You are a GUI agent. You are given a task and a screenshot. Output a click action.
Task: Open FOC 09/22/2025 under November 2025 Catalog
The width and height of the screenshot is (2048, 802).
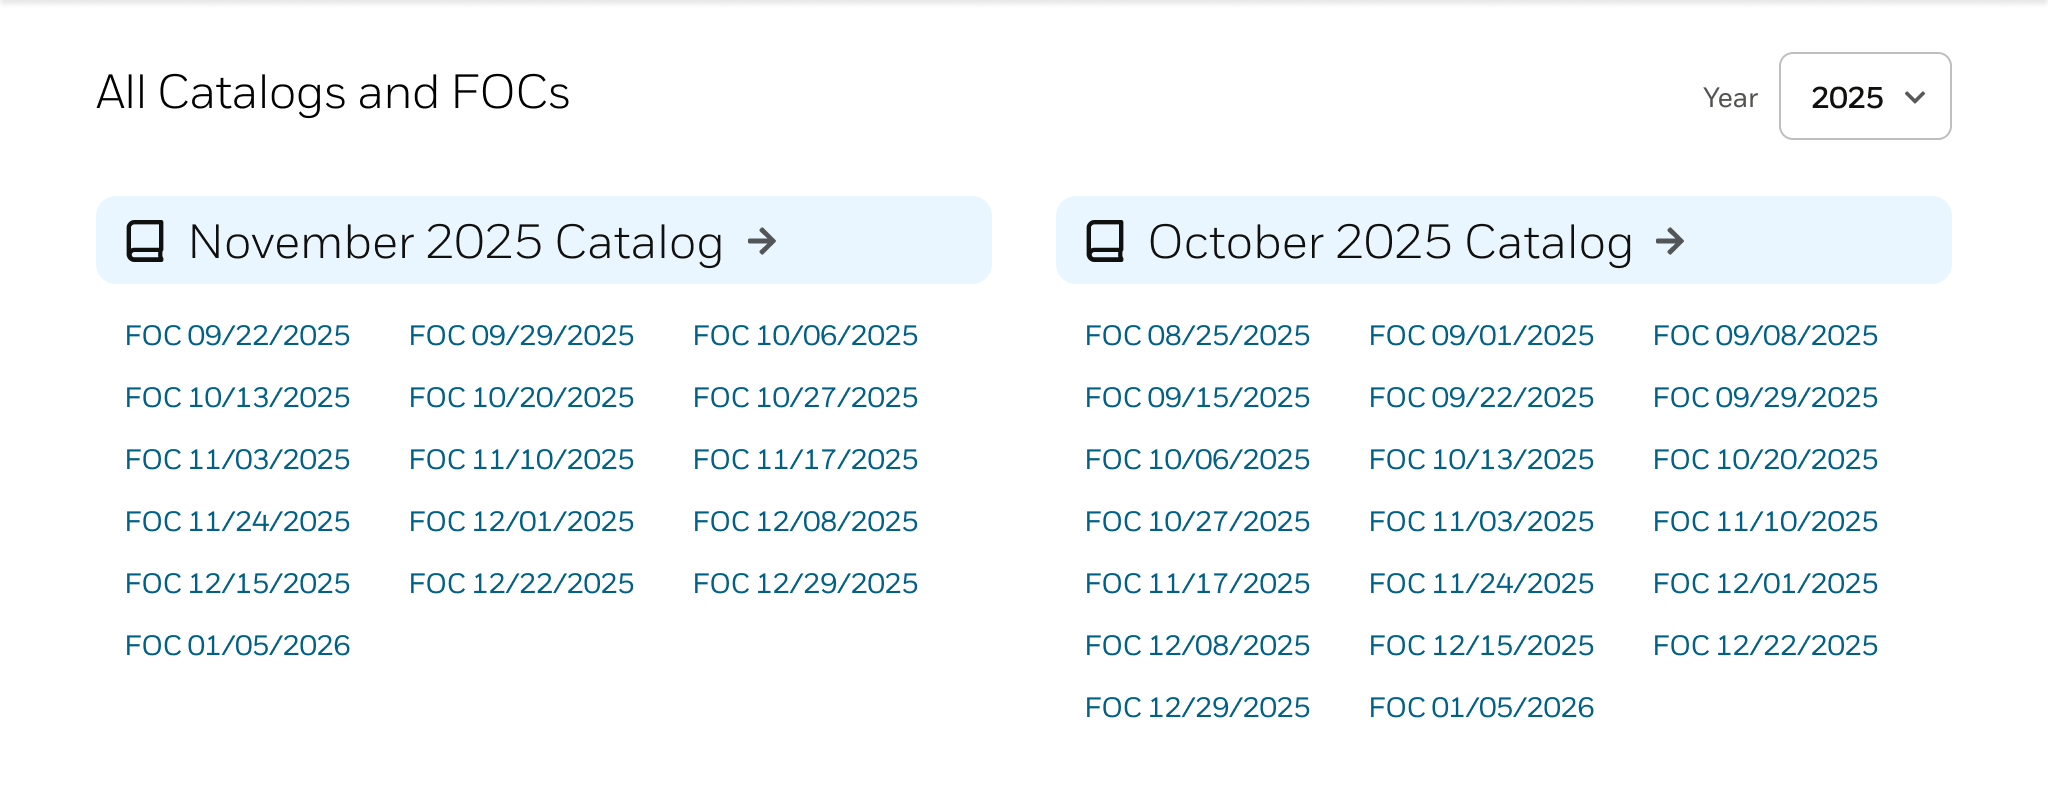(238, 336)
